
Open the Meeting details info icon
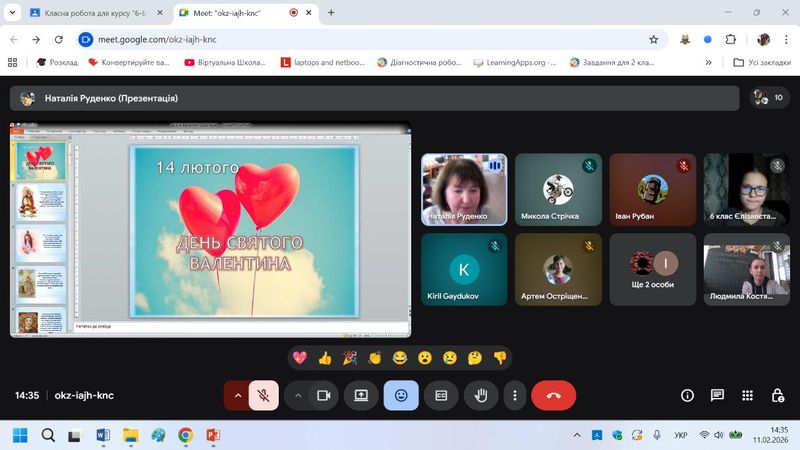point(687,395)
